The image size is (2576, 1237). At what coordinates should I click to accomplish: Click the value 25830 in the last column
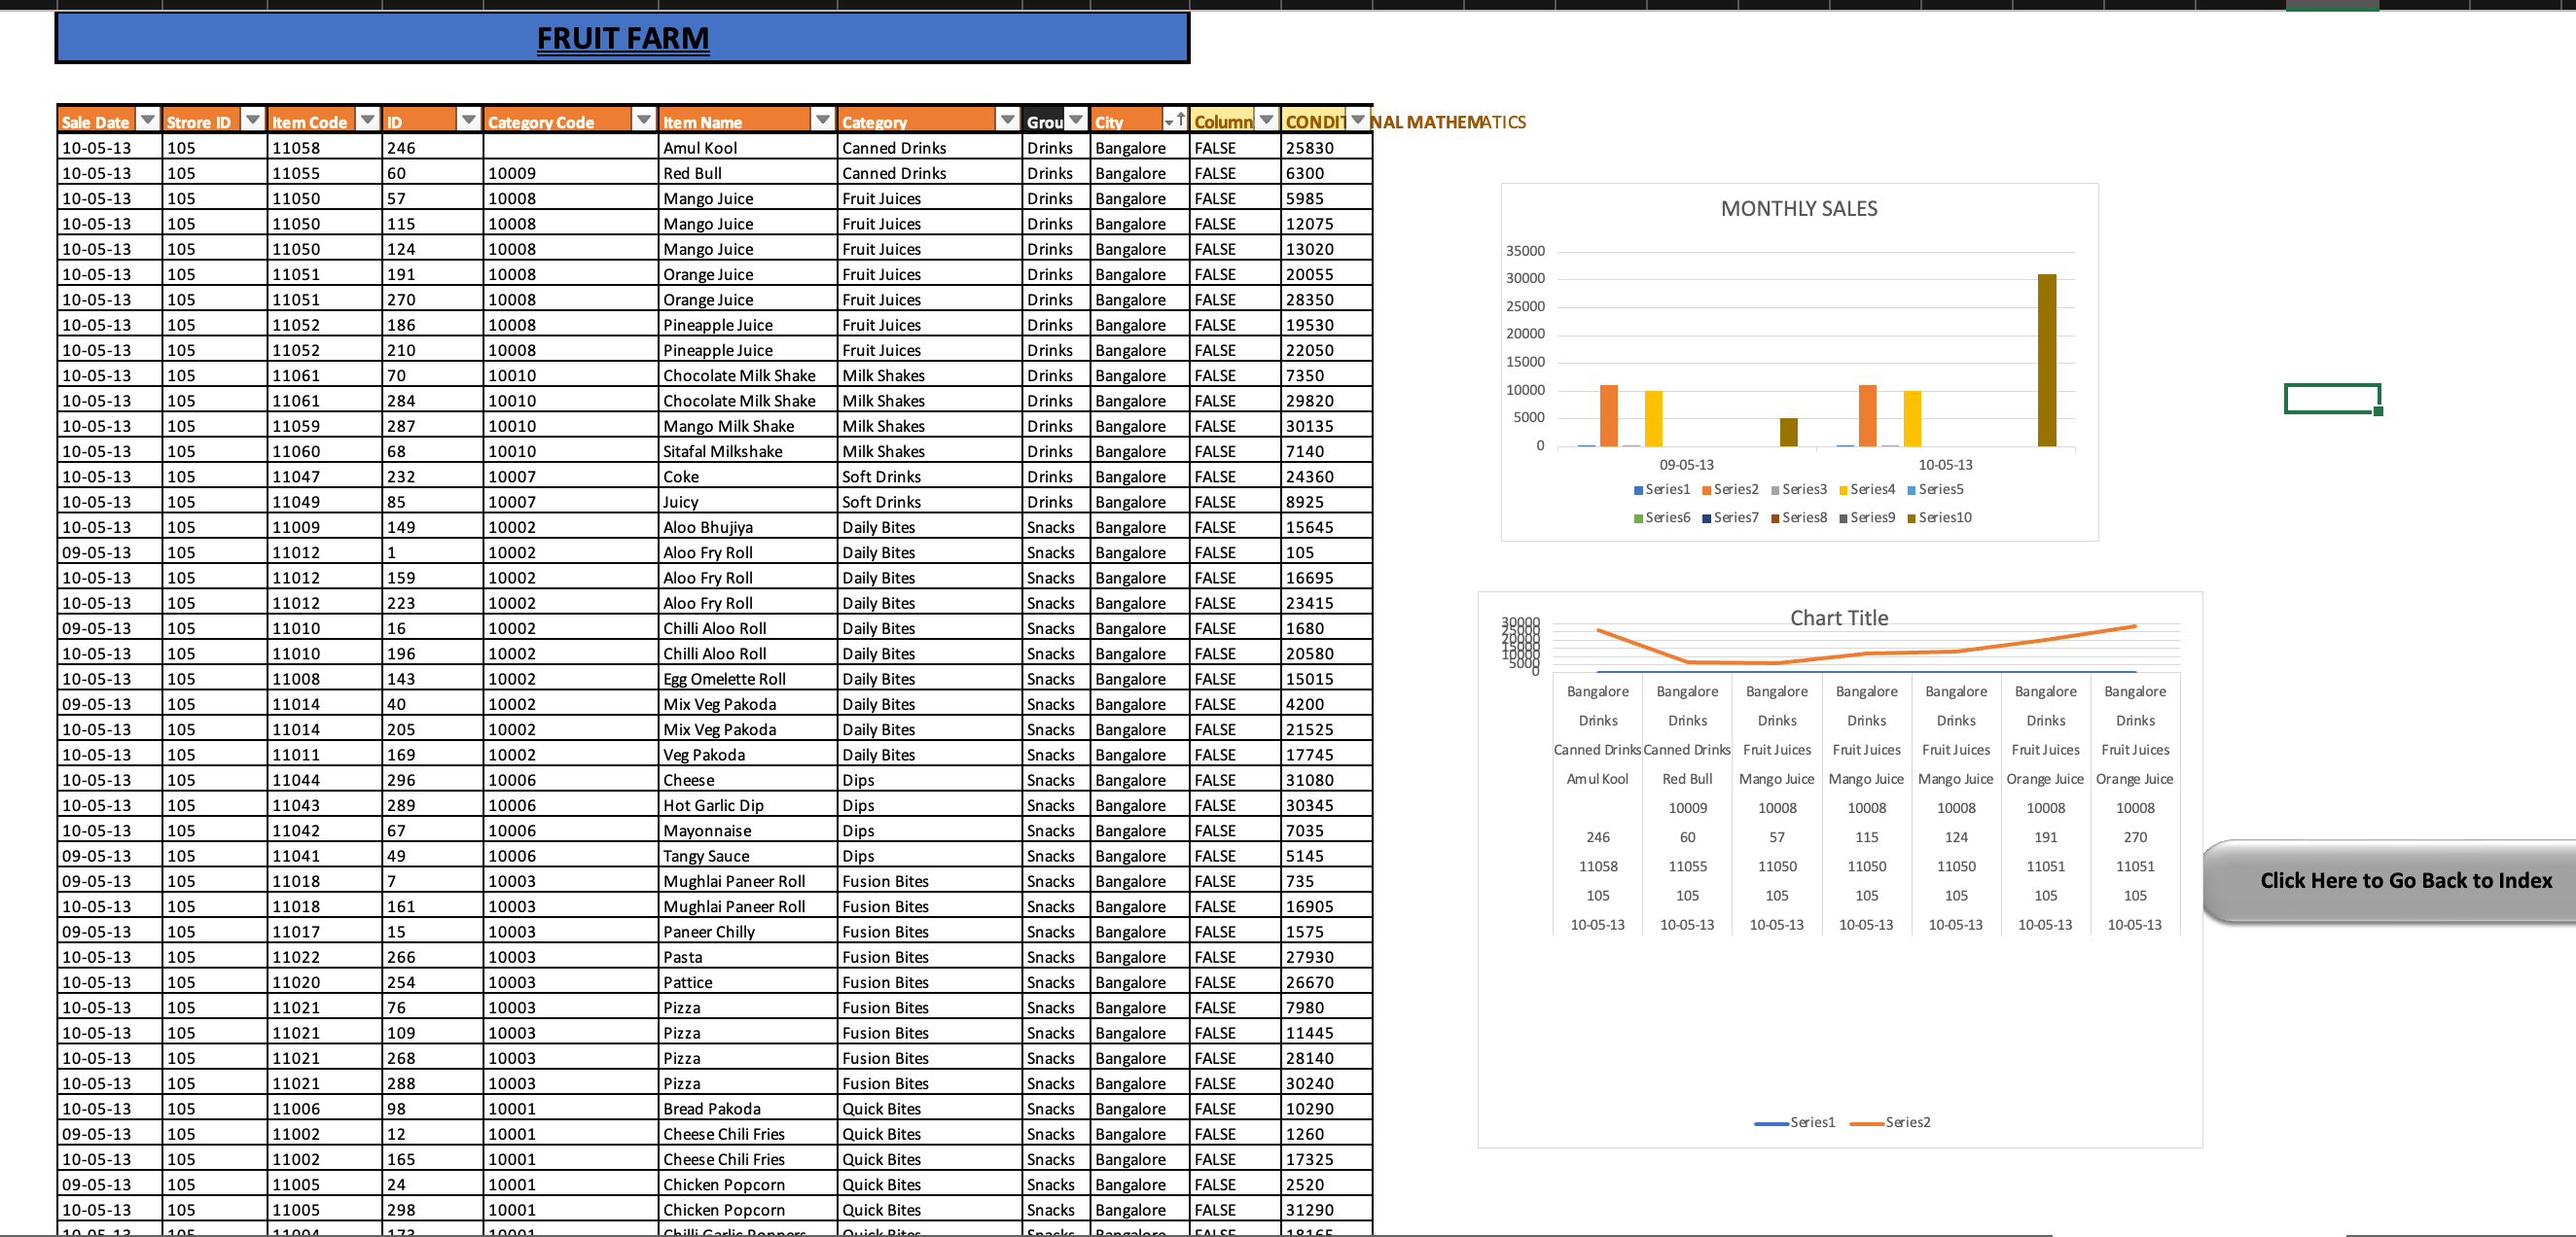(1325, 148)
